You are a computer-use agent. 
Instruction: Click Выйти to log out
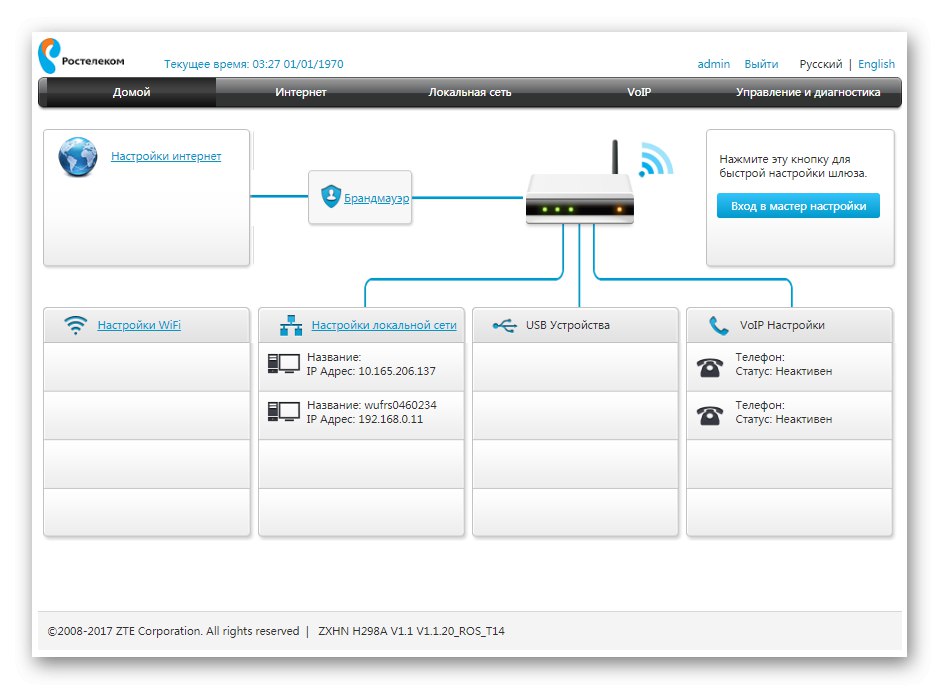click(761, 64)
